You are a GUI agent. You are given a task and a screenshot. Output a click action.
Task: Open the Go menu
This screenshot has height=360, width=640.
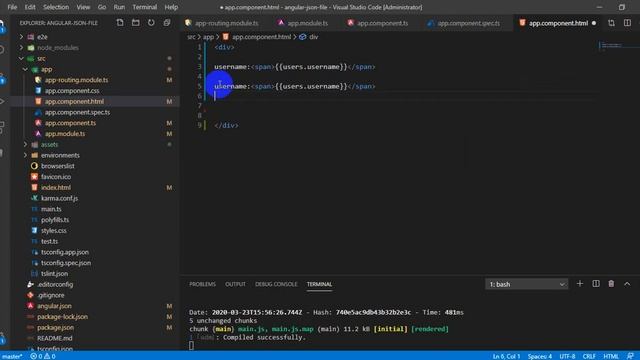pyautogui.click(x=102, y=7)
